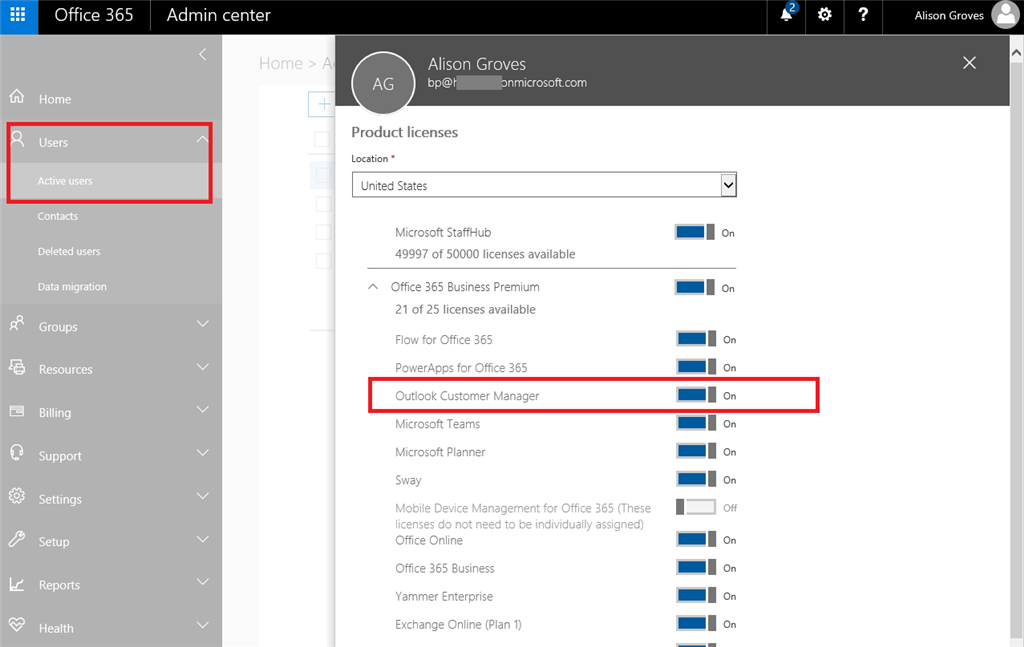Click Office 365 header link
The width and height of the screenshot is (1024, 647).
(x=93, y=15)
